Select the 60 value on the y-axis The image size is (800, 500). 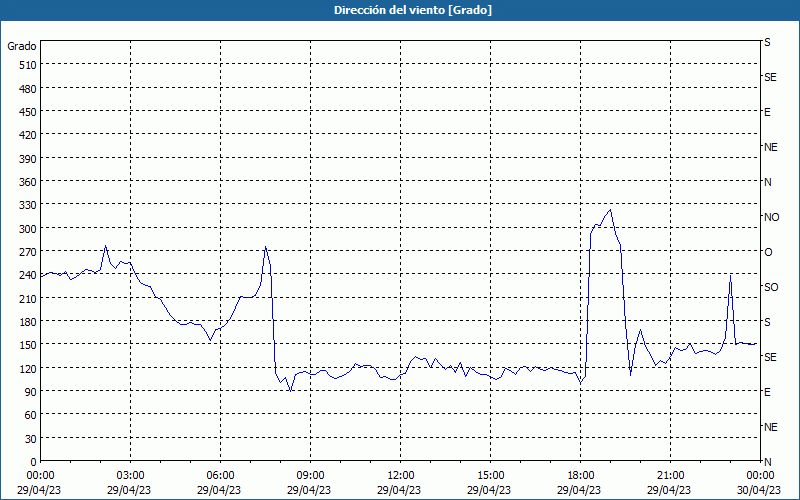point(31,415)
